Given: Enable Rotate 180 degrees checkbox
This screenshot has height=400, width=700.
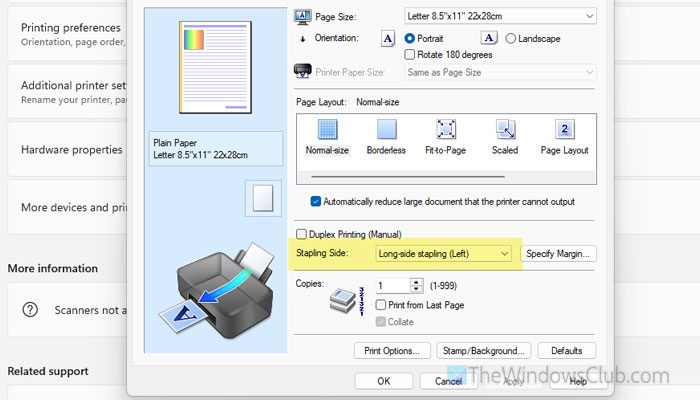Looking at the screenshot, I should 409,54.
